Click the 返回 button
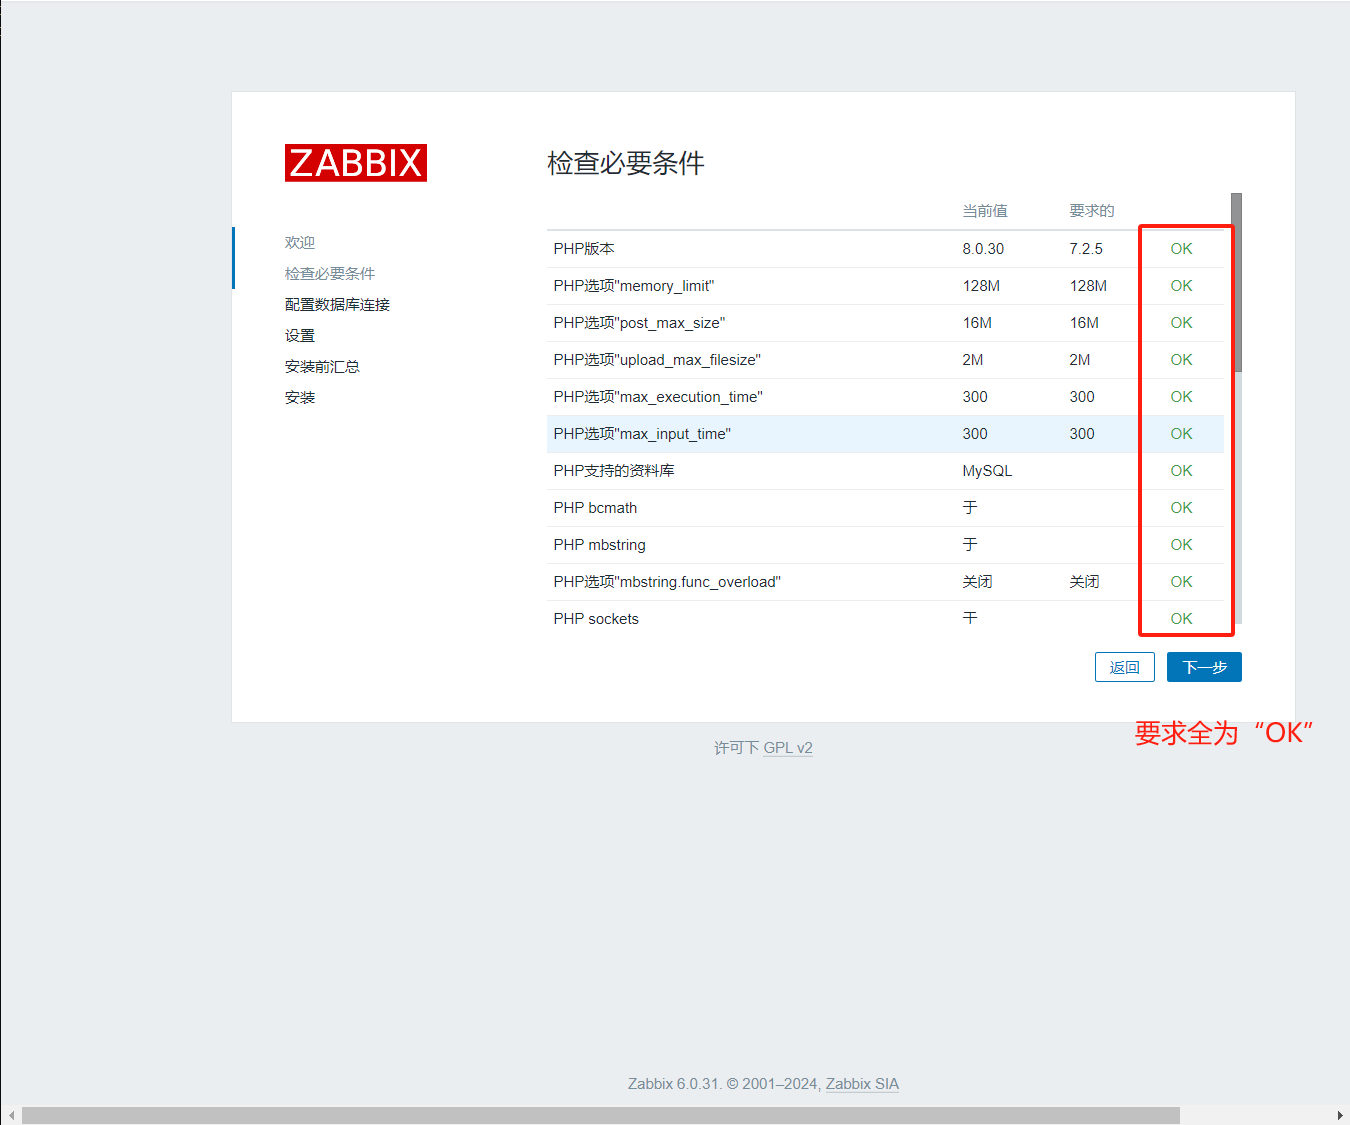 1125,667
